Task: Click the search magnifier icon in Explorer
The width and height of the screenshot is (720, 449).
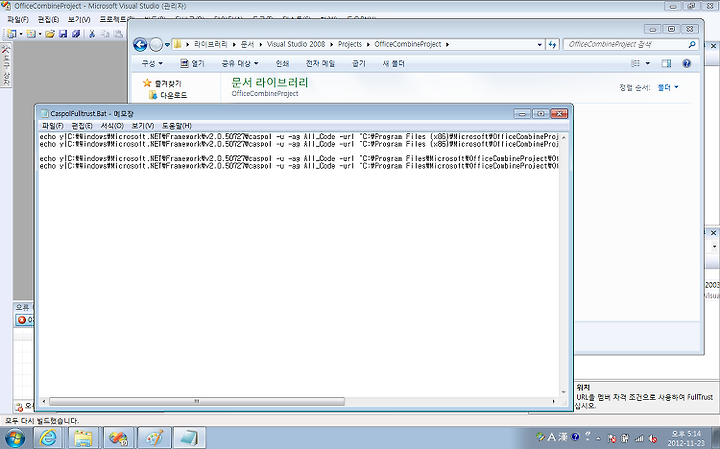Action: (692, 44)
